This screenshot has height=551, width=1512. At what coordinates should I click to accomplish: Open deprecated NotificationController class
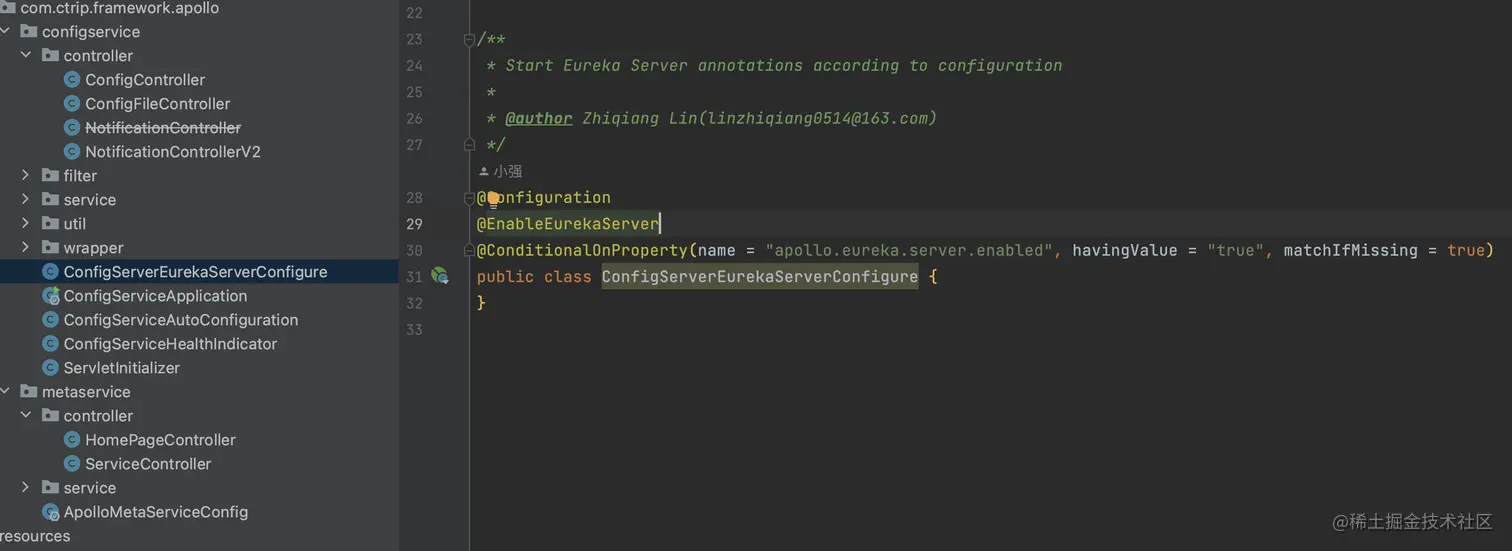pyautogui.click(x=163, y=128)
